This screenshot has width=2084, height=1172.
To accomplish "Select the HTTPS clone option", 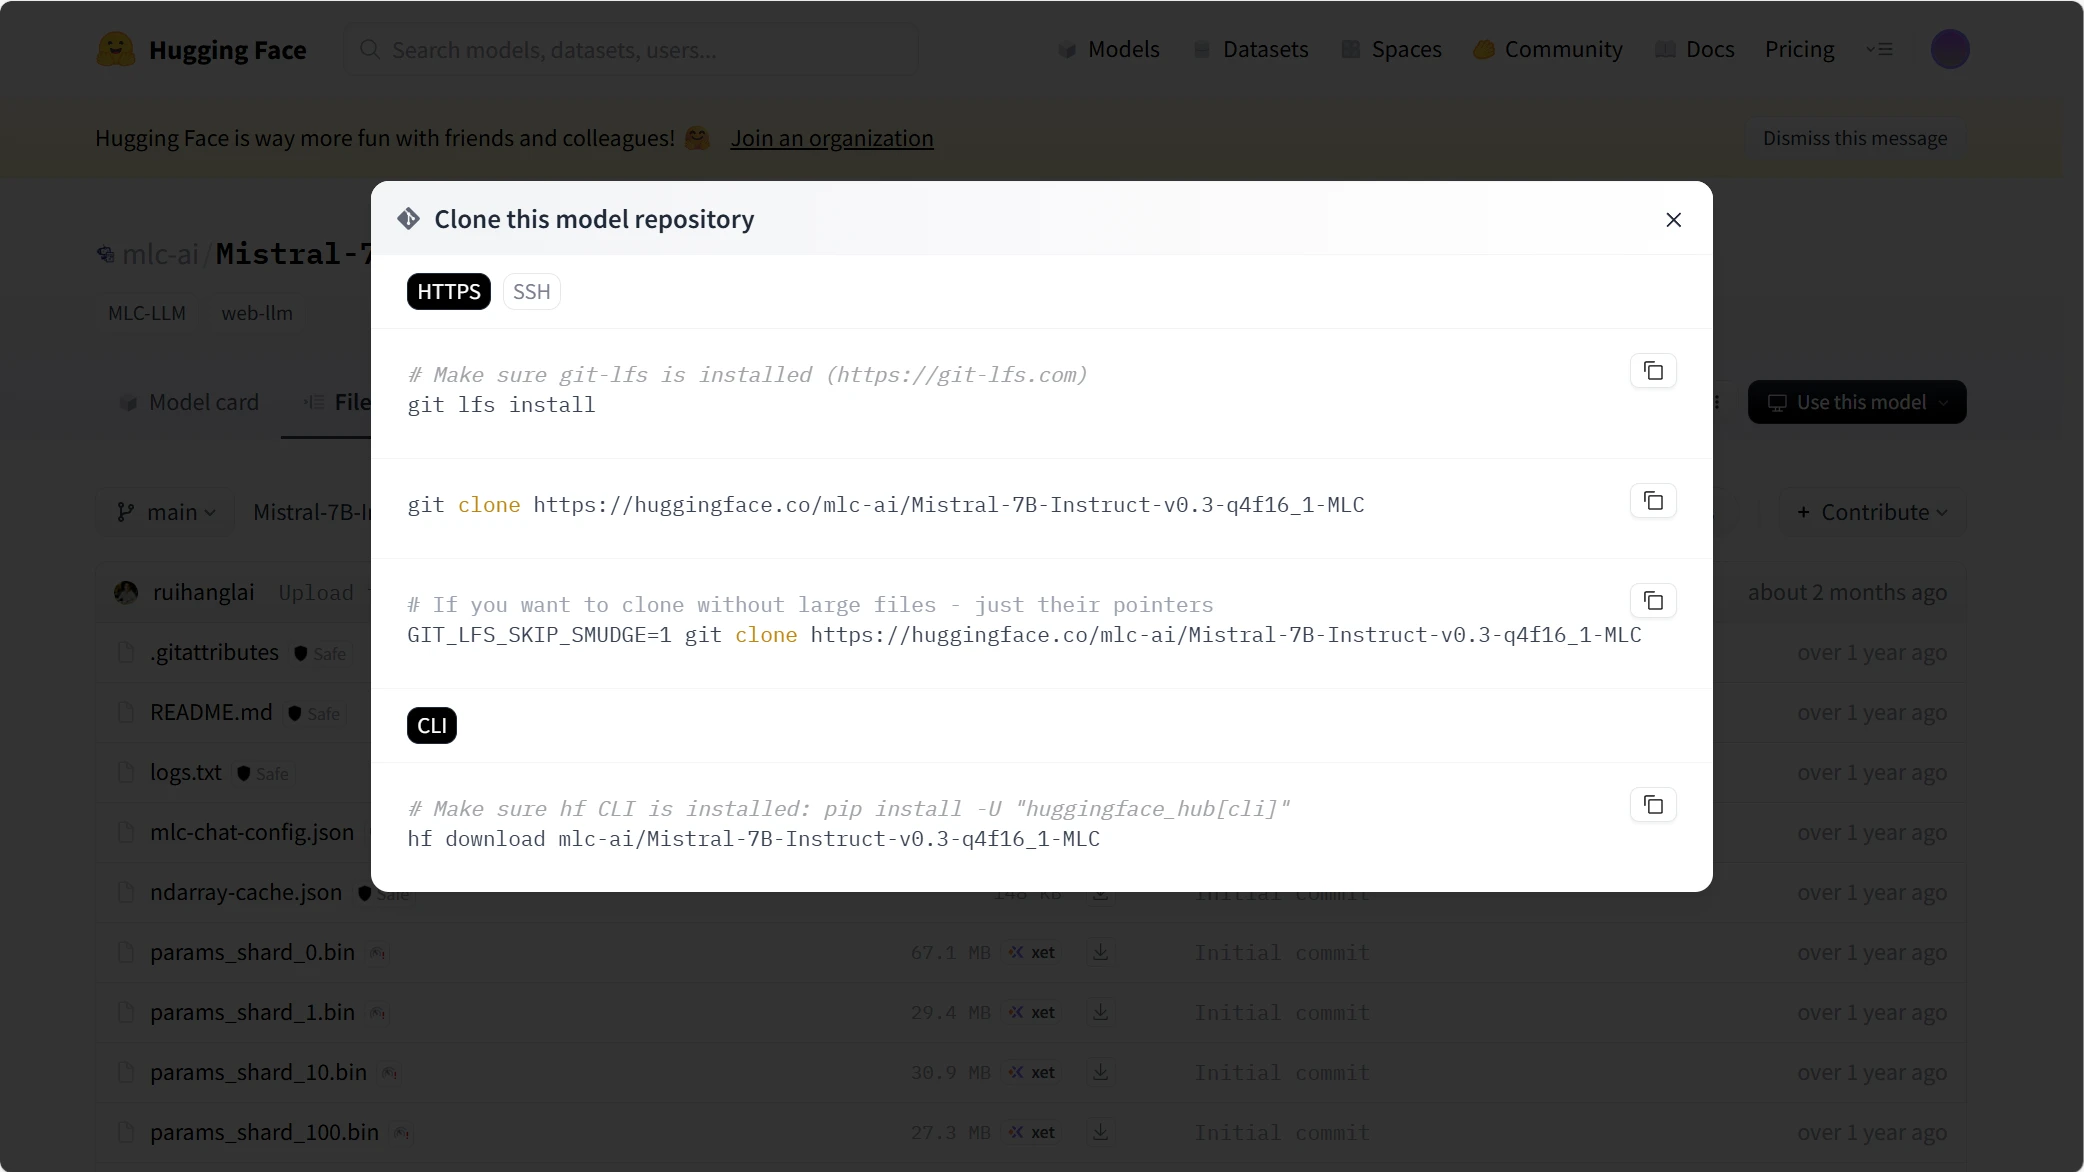I will coord(448,292).
